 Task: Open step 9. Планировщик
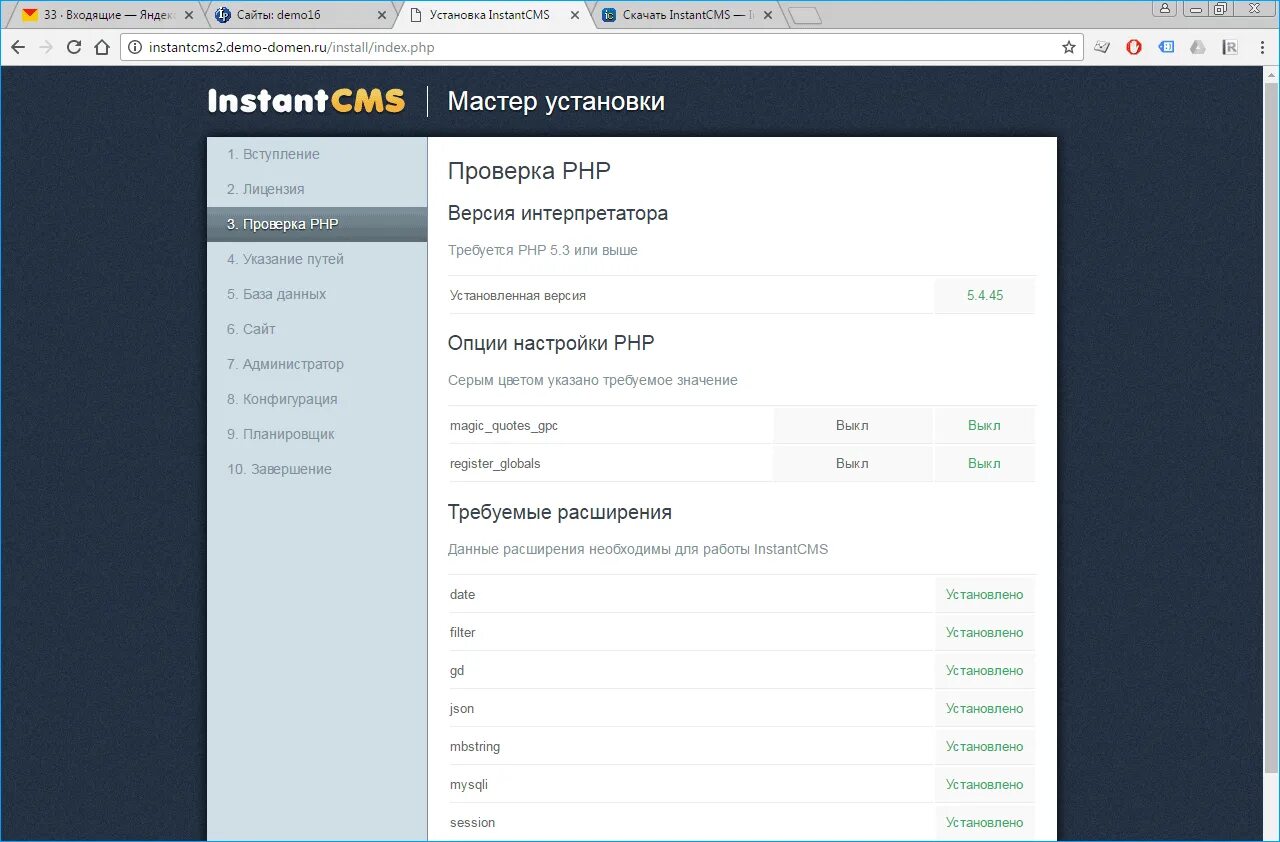point(317,434)
